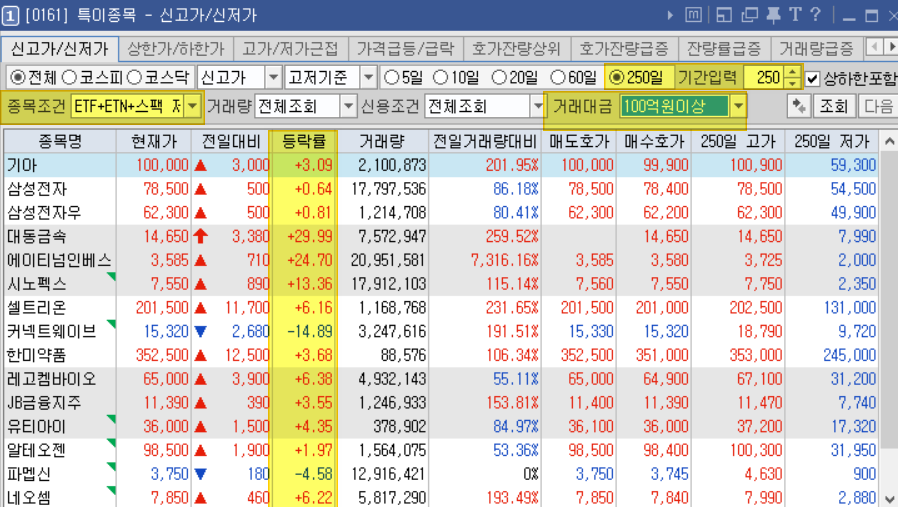Open font settings with the T icon
Image resolution: width=898 pixels, height=507 pixels.
point(795,14)
